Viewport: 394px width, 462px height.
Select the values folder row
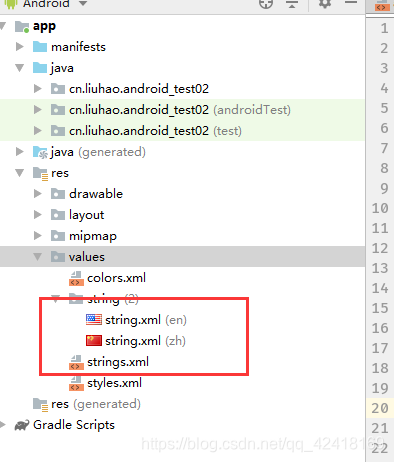[182, 257]
